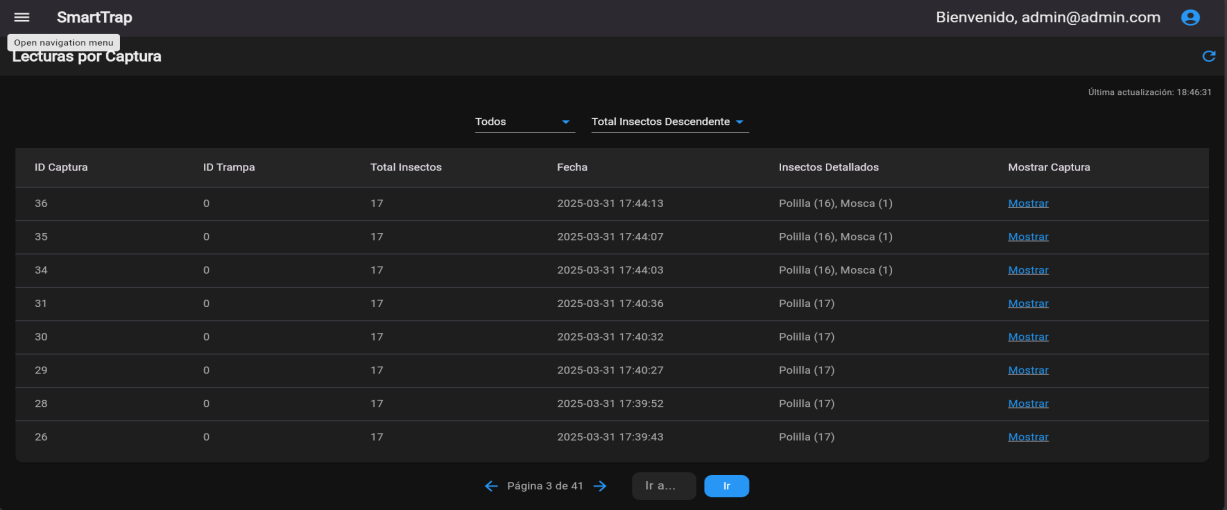Click the ID Trampa column header
Image resolution: width=1227 pixels, height=510 pixels.
coord(229,167)
